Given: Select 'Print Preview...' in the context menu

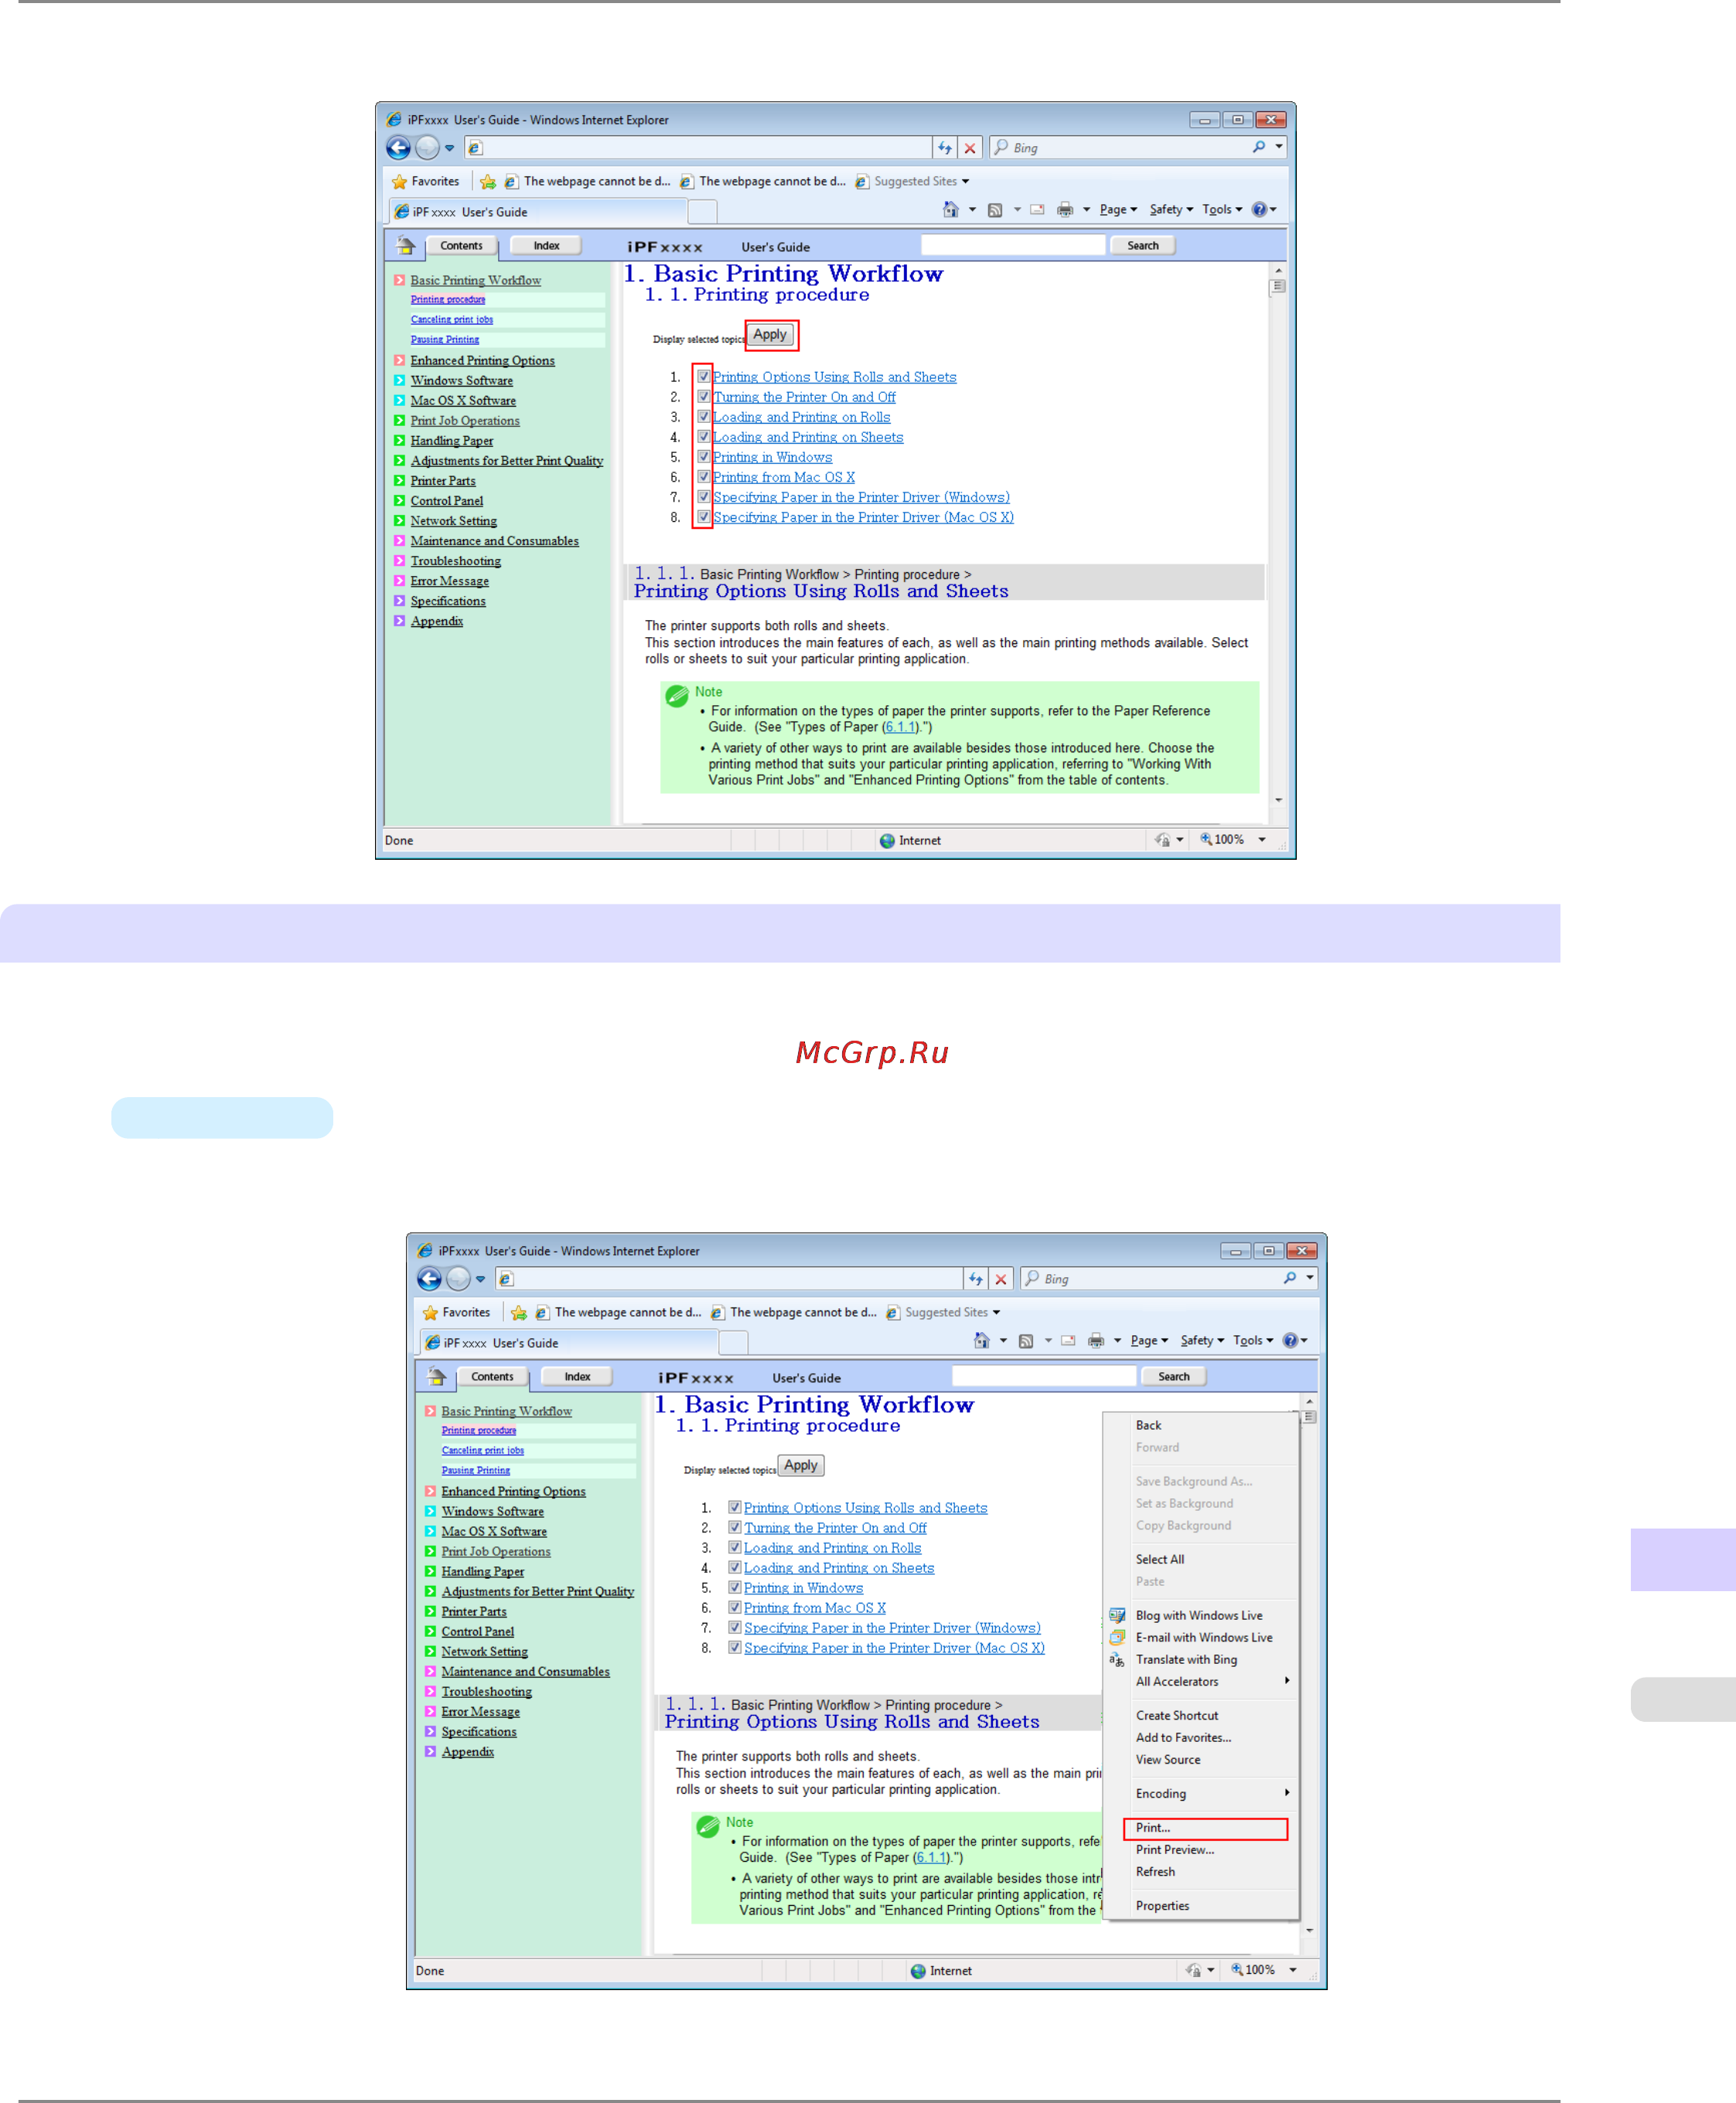Looking at the screenshot, I should click(x=1200, y=1850).
